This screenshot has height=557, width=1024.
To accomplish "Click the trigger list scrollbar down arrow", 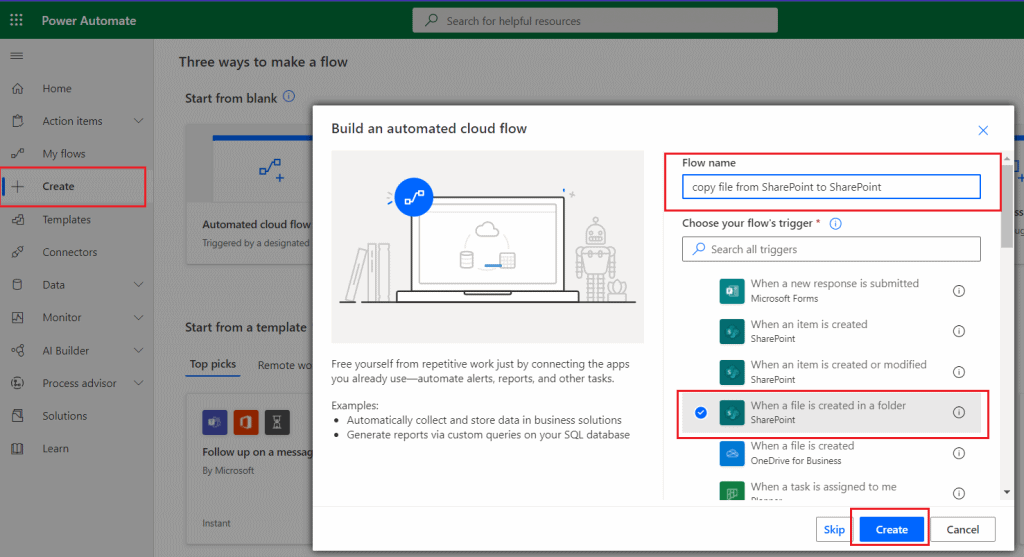I will pyautogui.click(x=1007, y=492).
